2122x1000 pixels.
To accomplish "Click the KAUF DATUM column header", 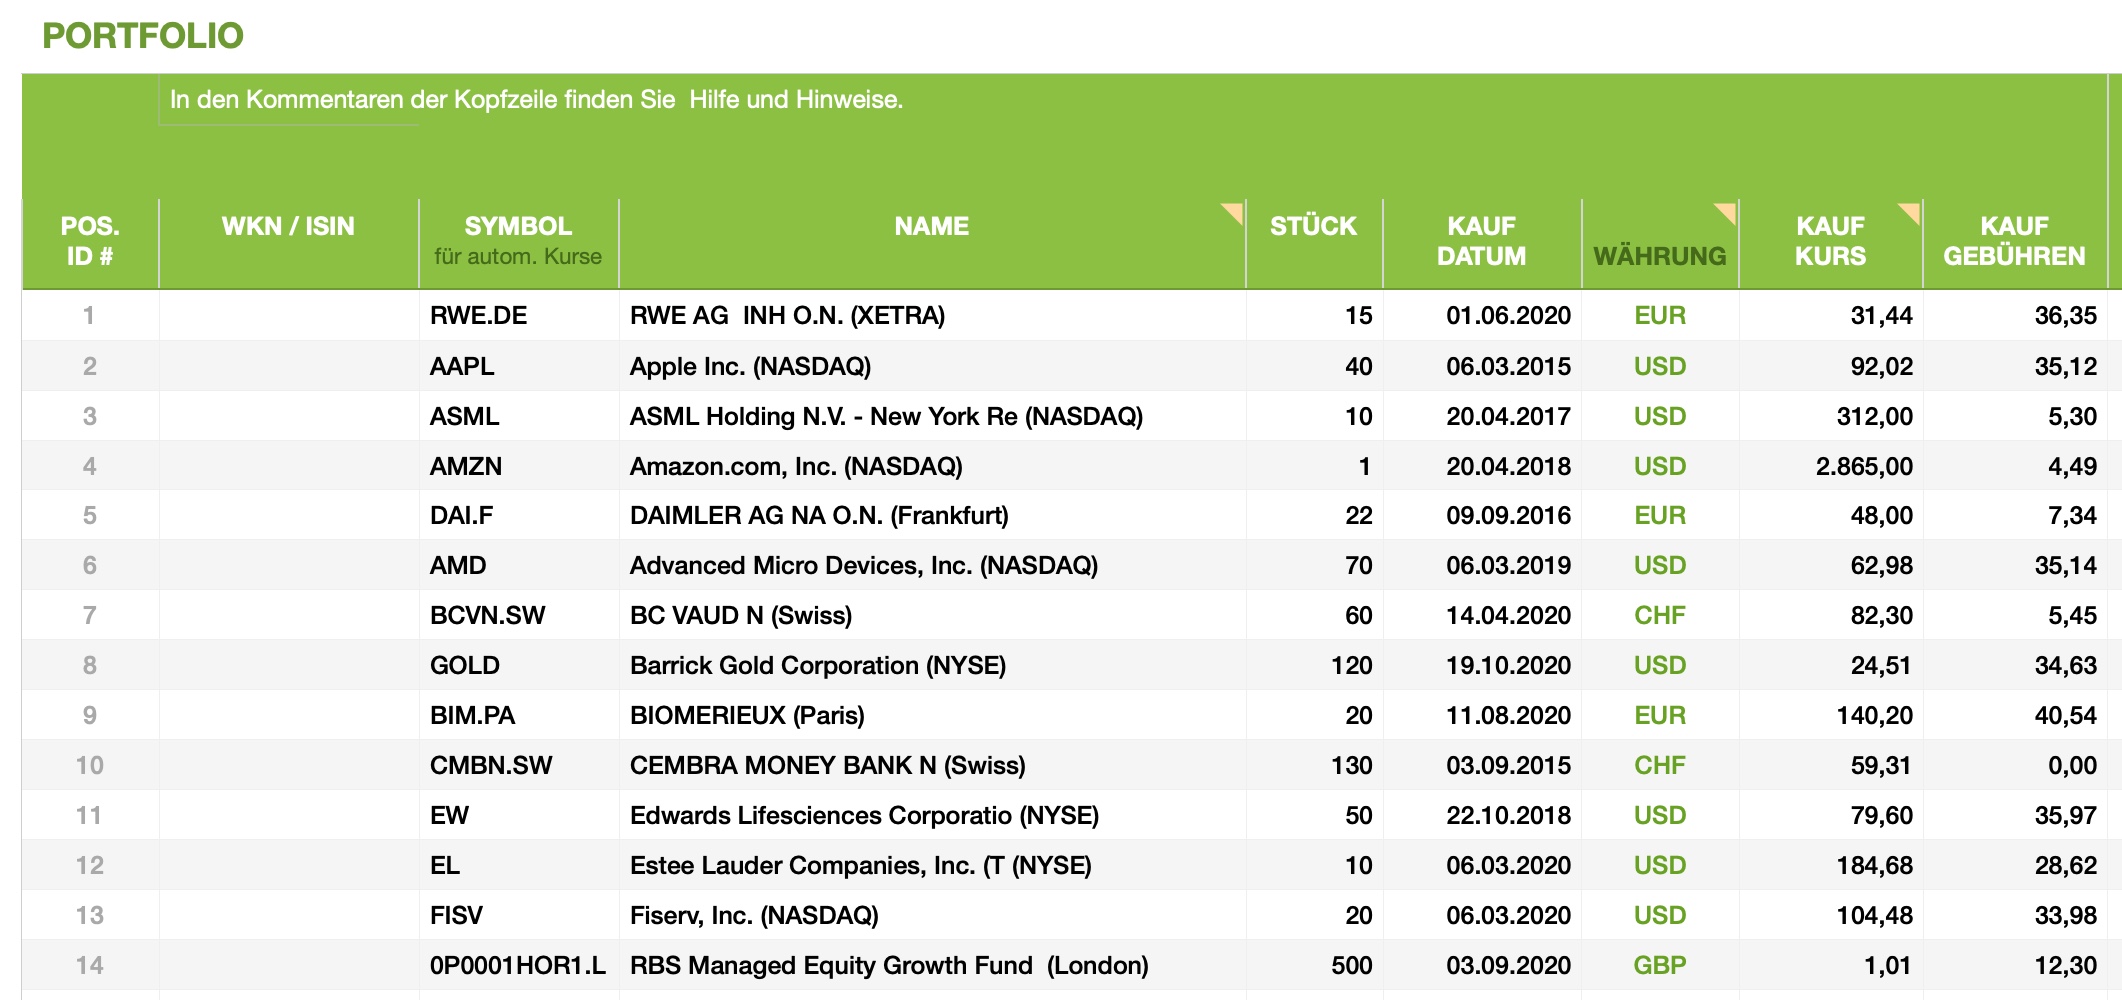I will click(1481, 241).
